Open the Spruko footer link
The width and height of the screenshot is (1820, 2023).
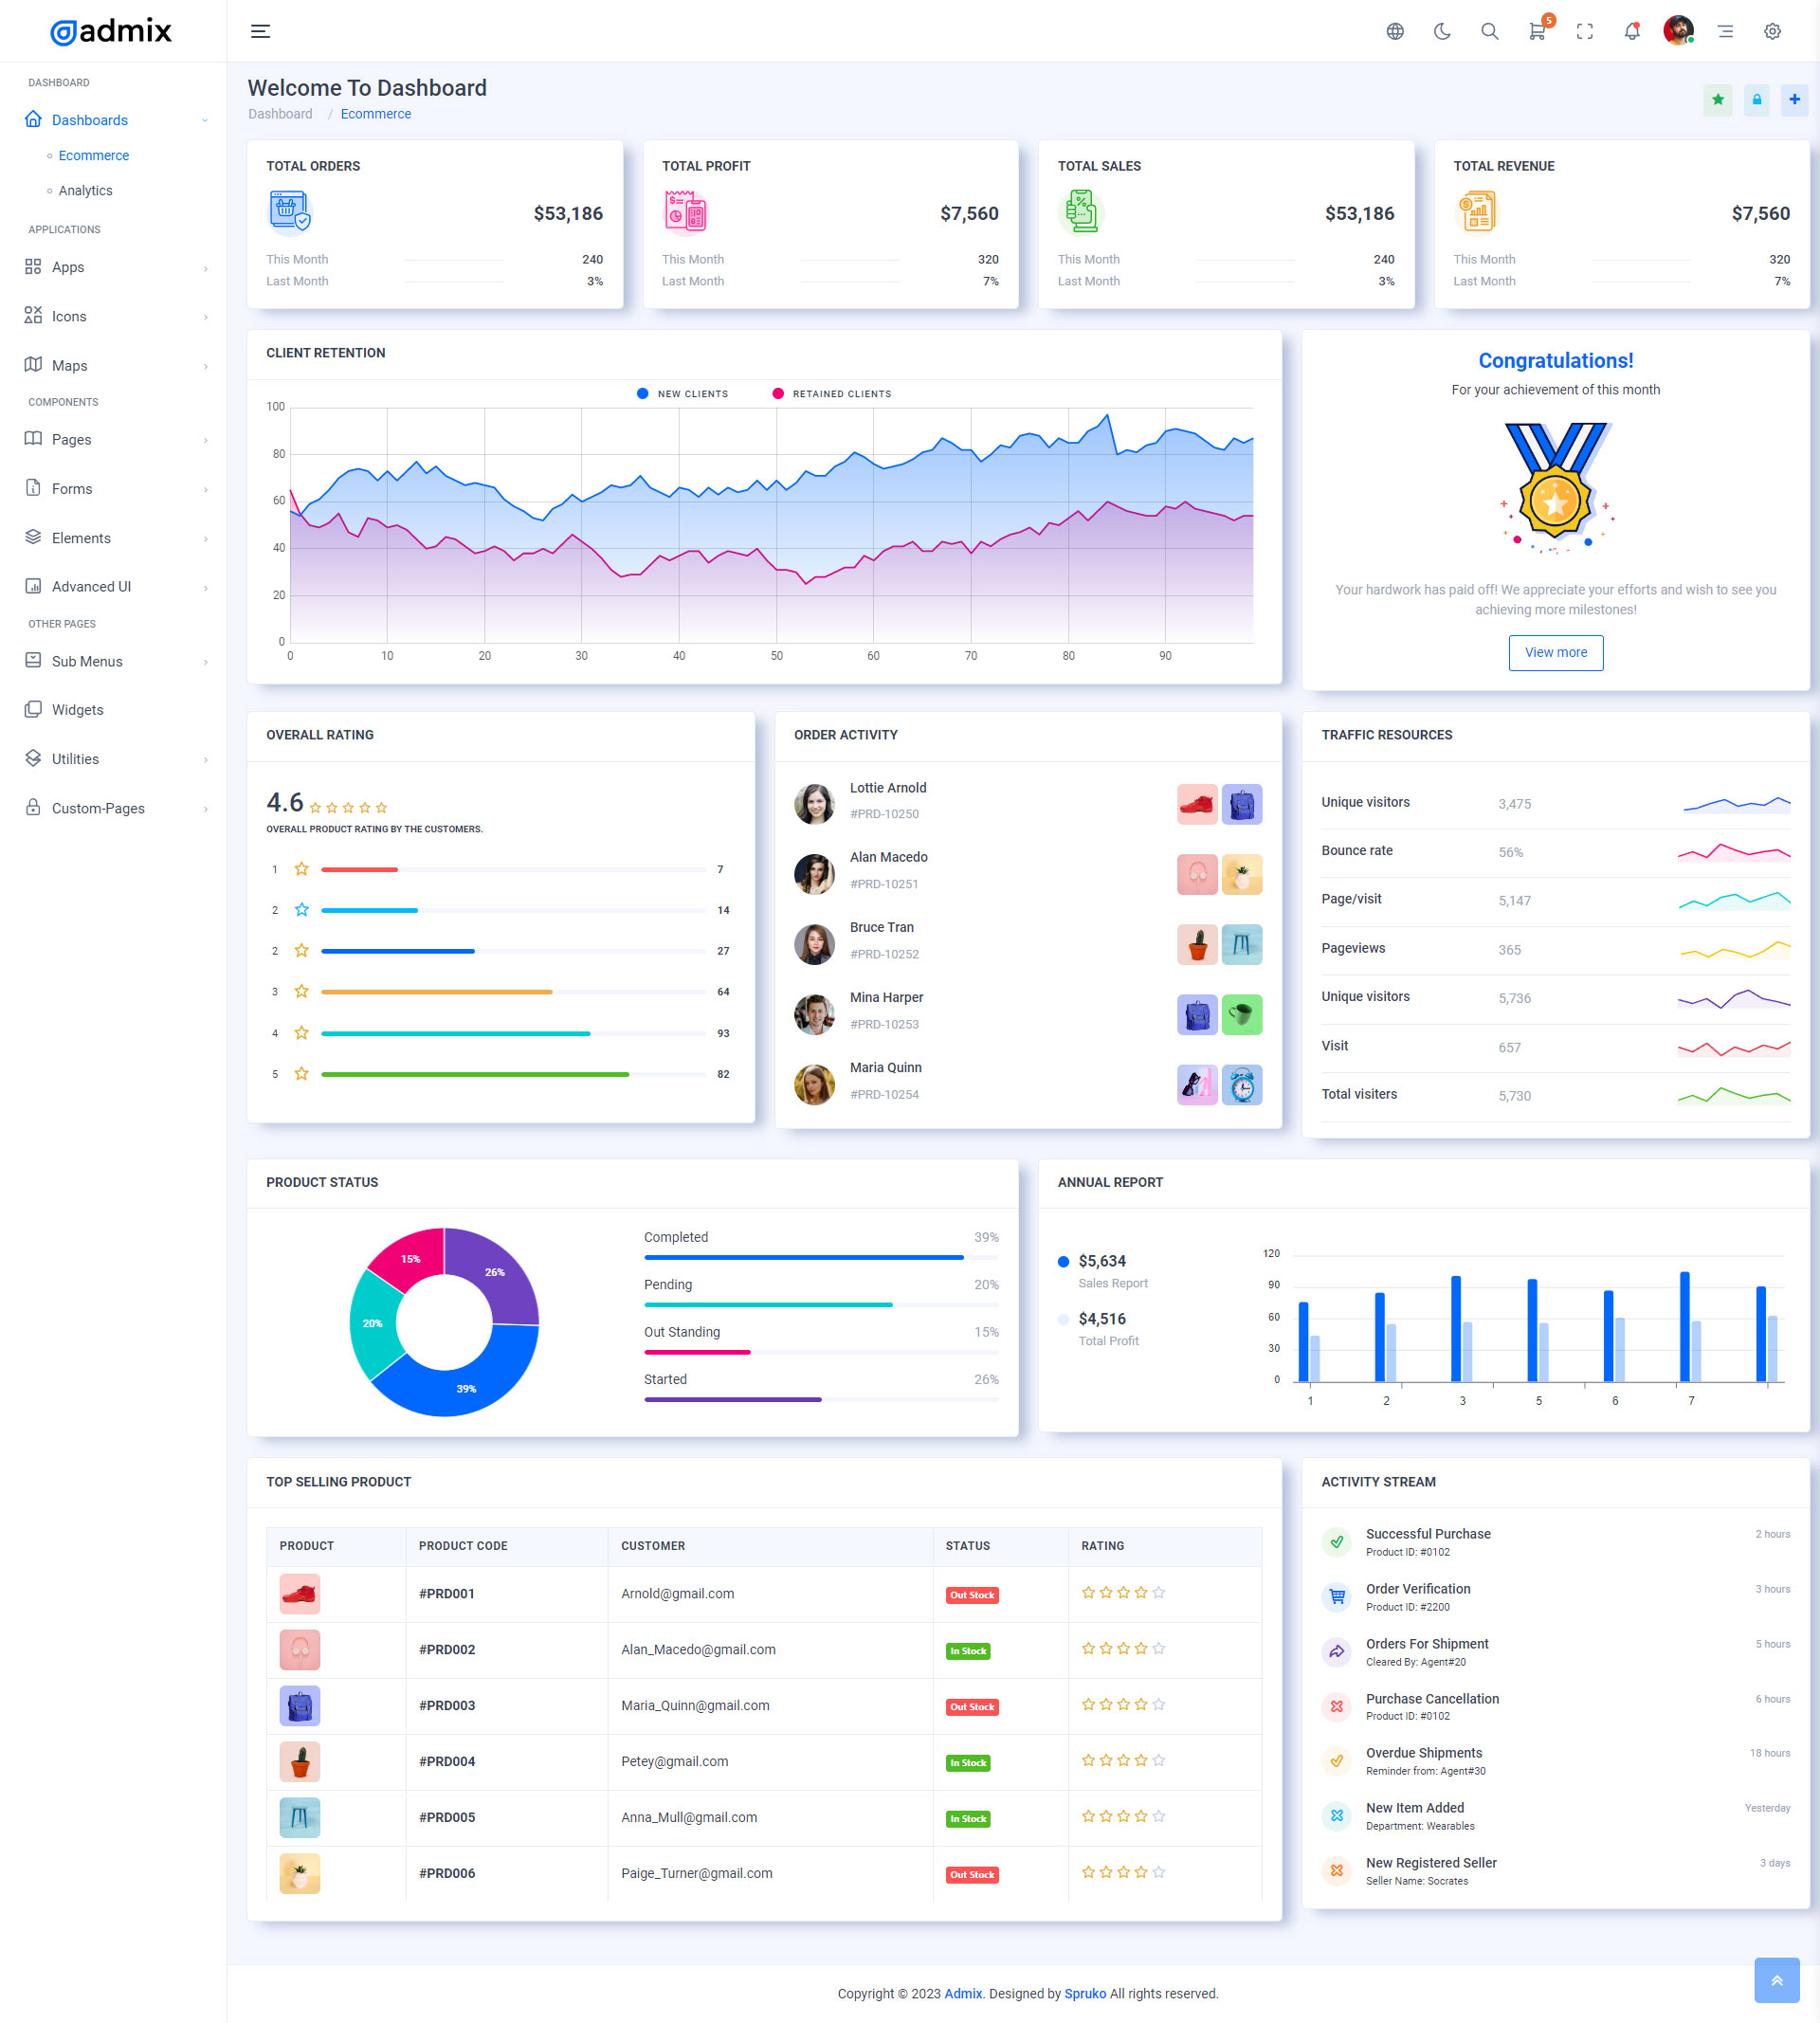pyautogui.click(x=1085, y=1992)
